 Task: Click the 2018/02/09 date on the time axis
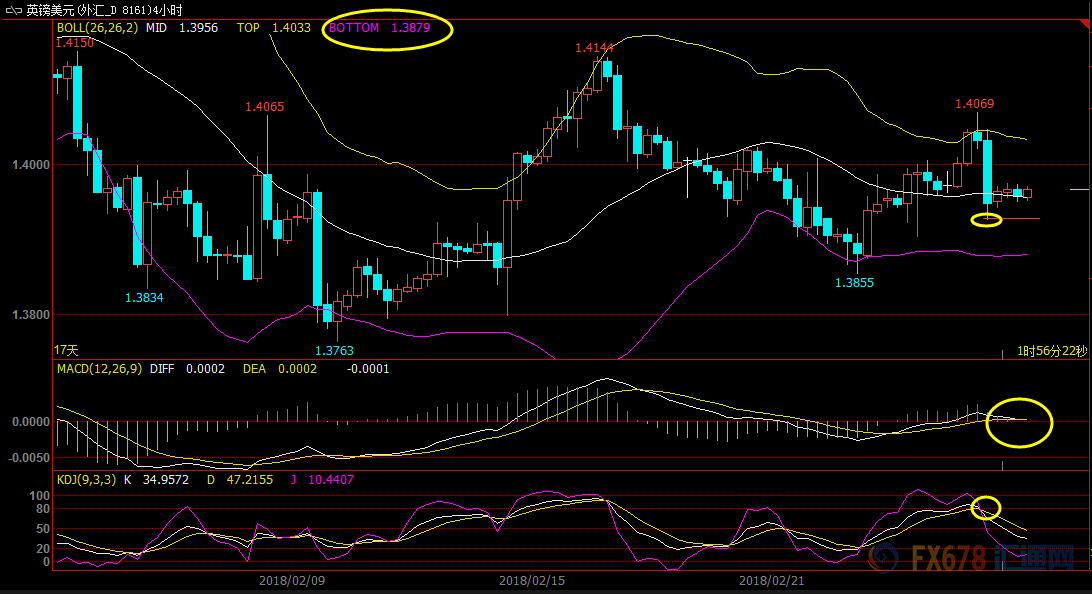coord(286,580)
